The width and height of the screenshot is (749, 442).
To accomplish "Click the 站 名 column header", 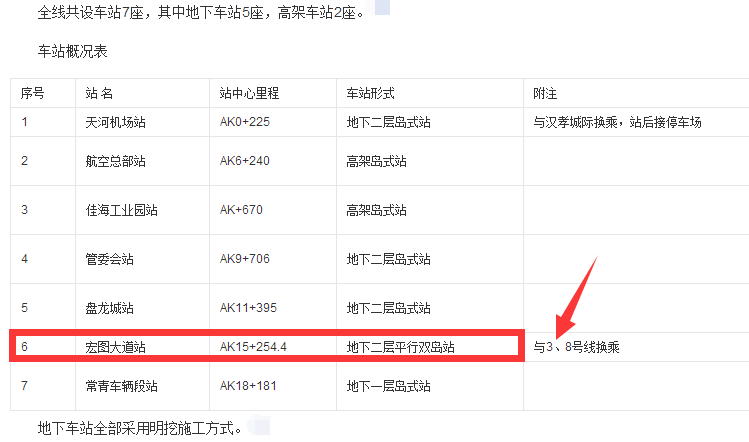I will click(99, 93).
